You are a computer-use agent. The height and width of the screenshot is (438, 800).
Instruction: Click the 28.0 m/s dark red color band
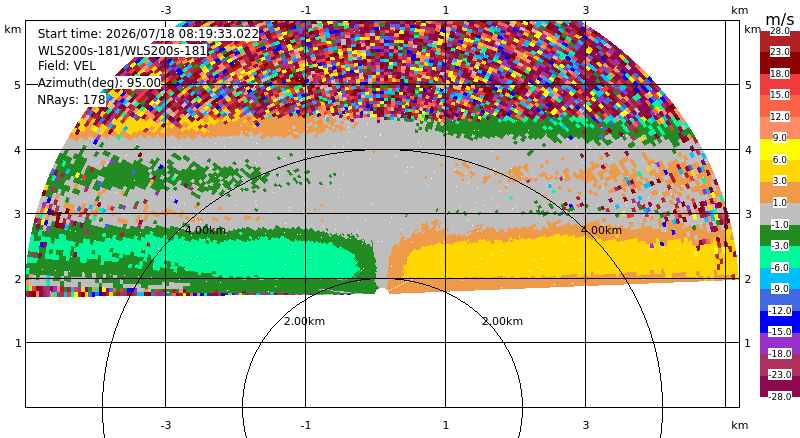click(x=780, y=42)
